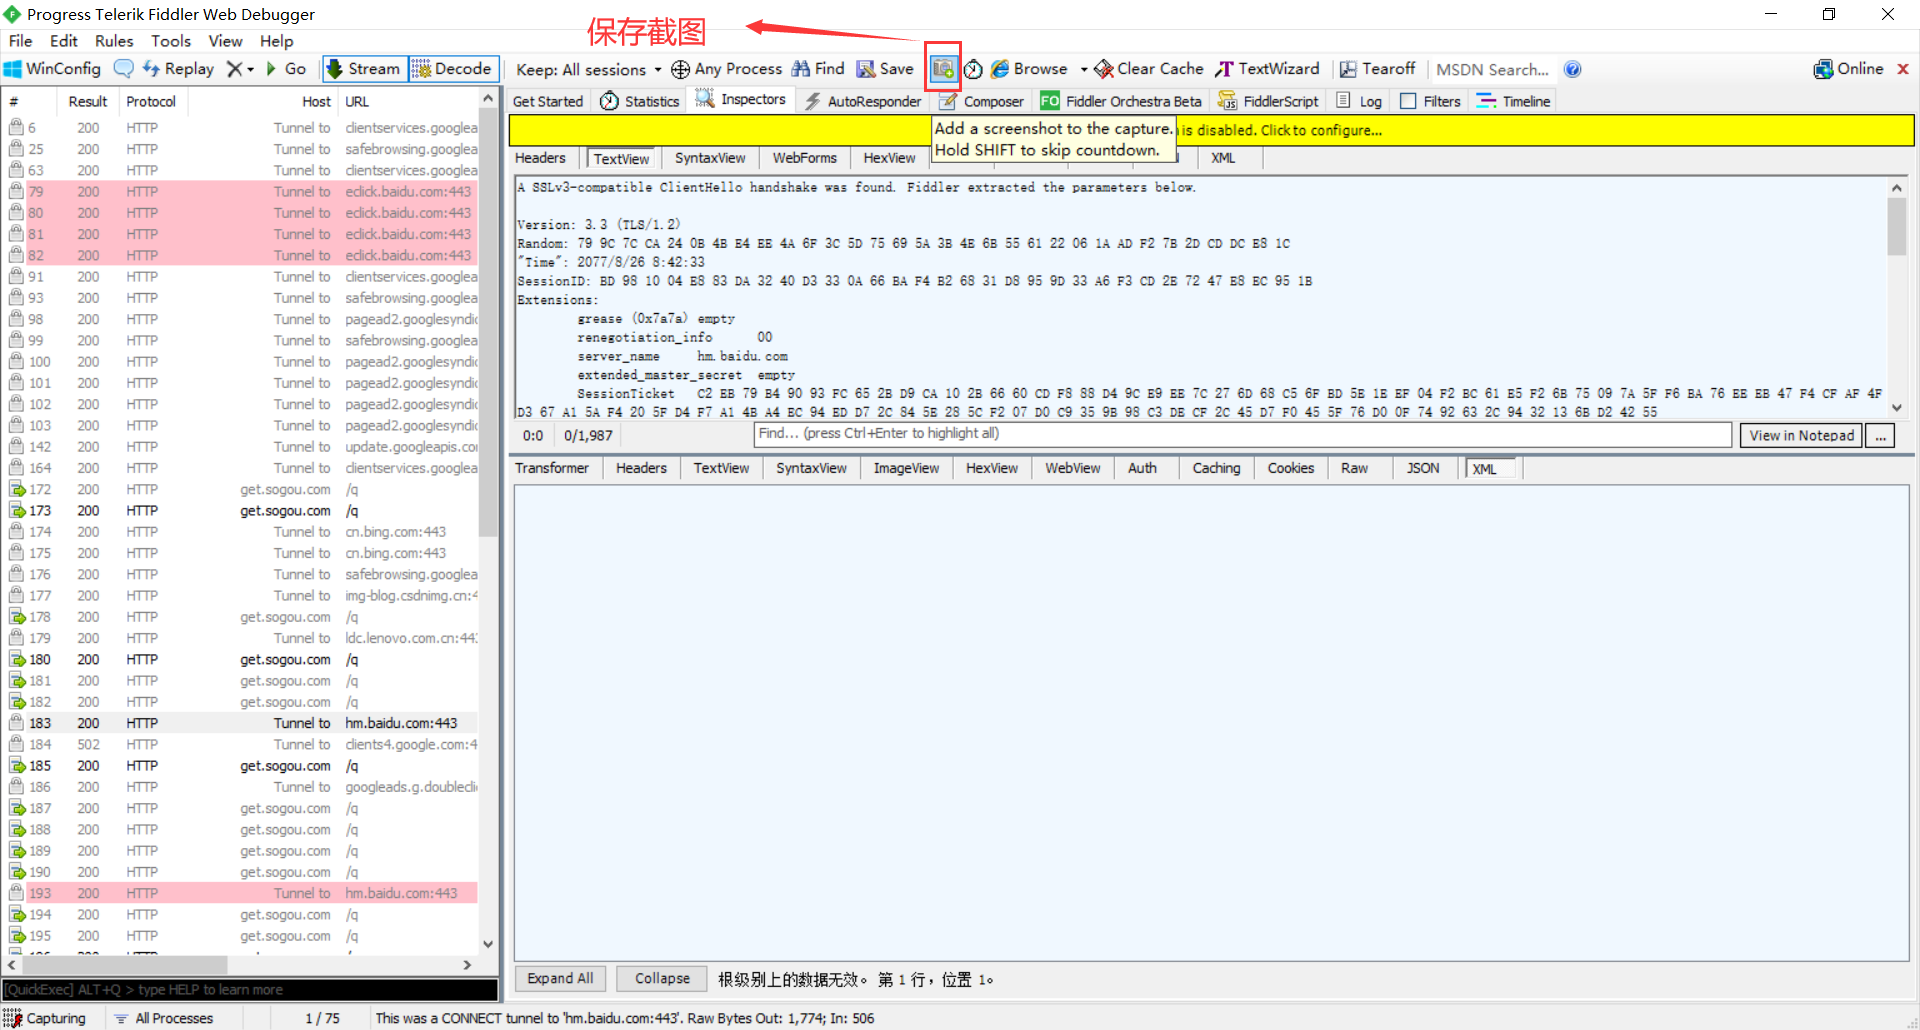Click the Online status indicator

(1848, 69)
